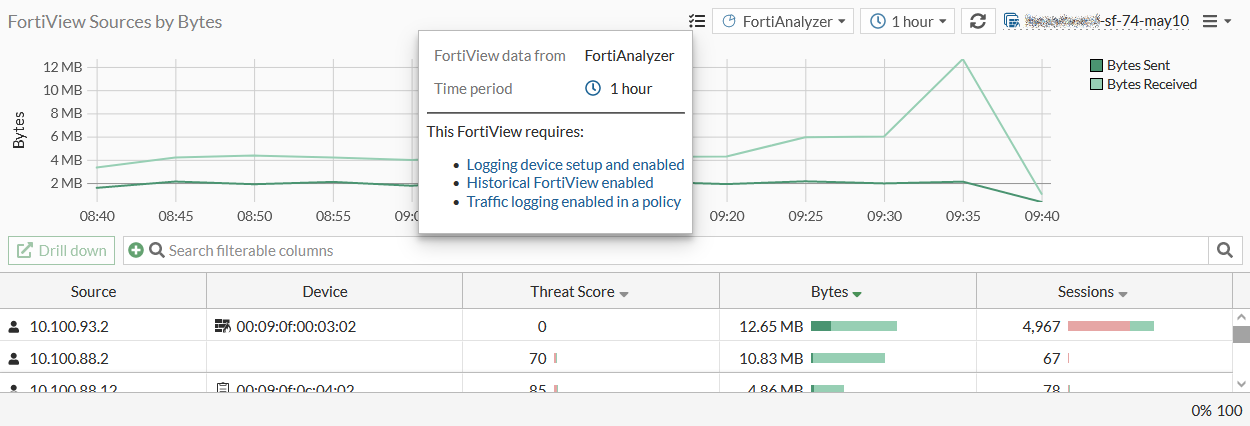
Task: Open Historical FortiView enabled link
Action: [560, 183]
